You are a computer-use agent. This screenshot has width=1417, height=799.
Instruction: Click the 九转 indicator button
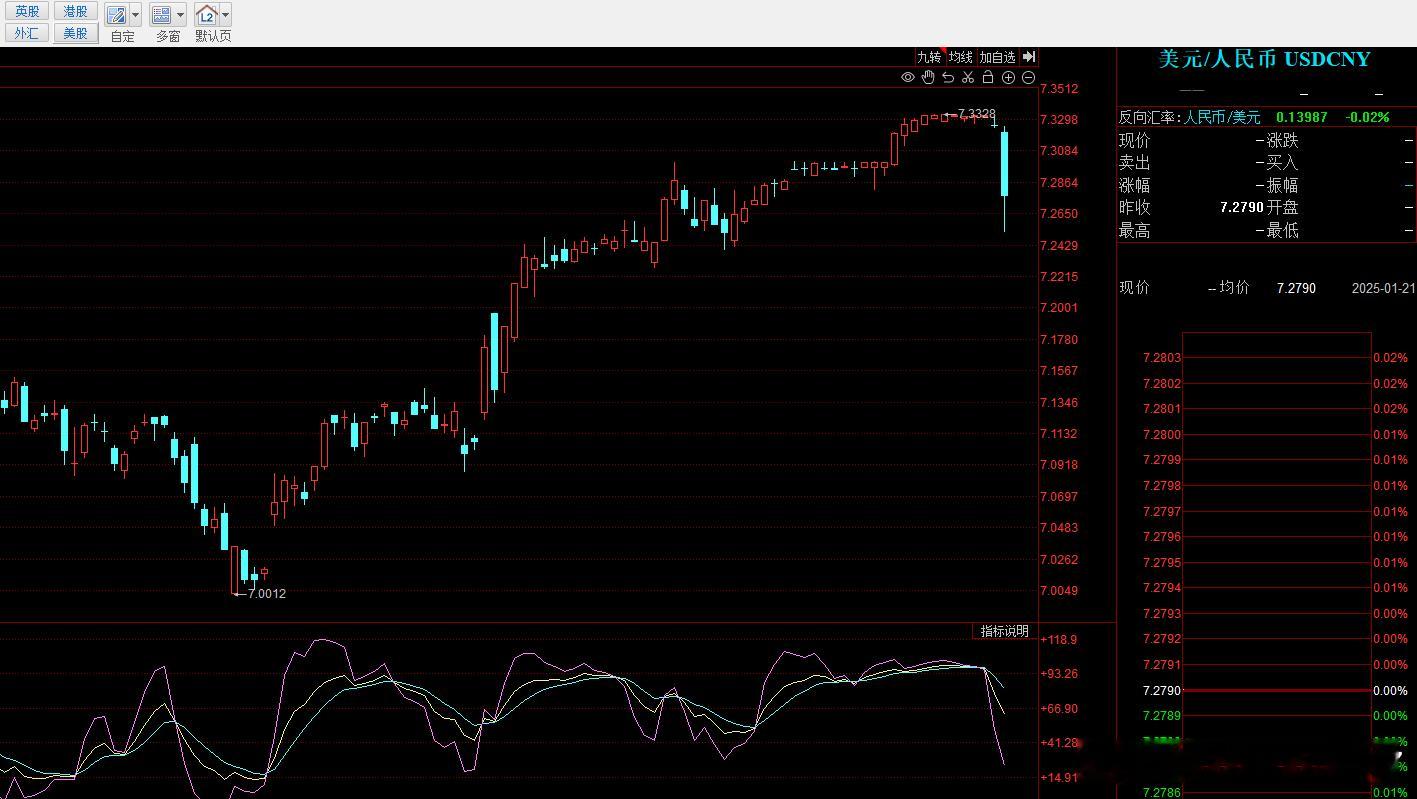(x=929, y=57)
